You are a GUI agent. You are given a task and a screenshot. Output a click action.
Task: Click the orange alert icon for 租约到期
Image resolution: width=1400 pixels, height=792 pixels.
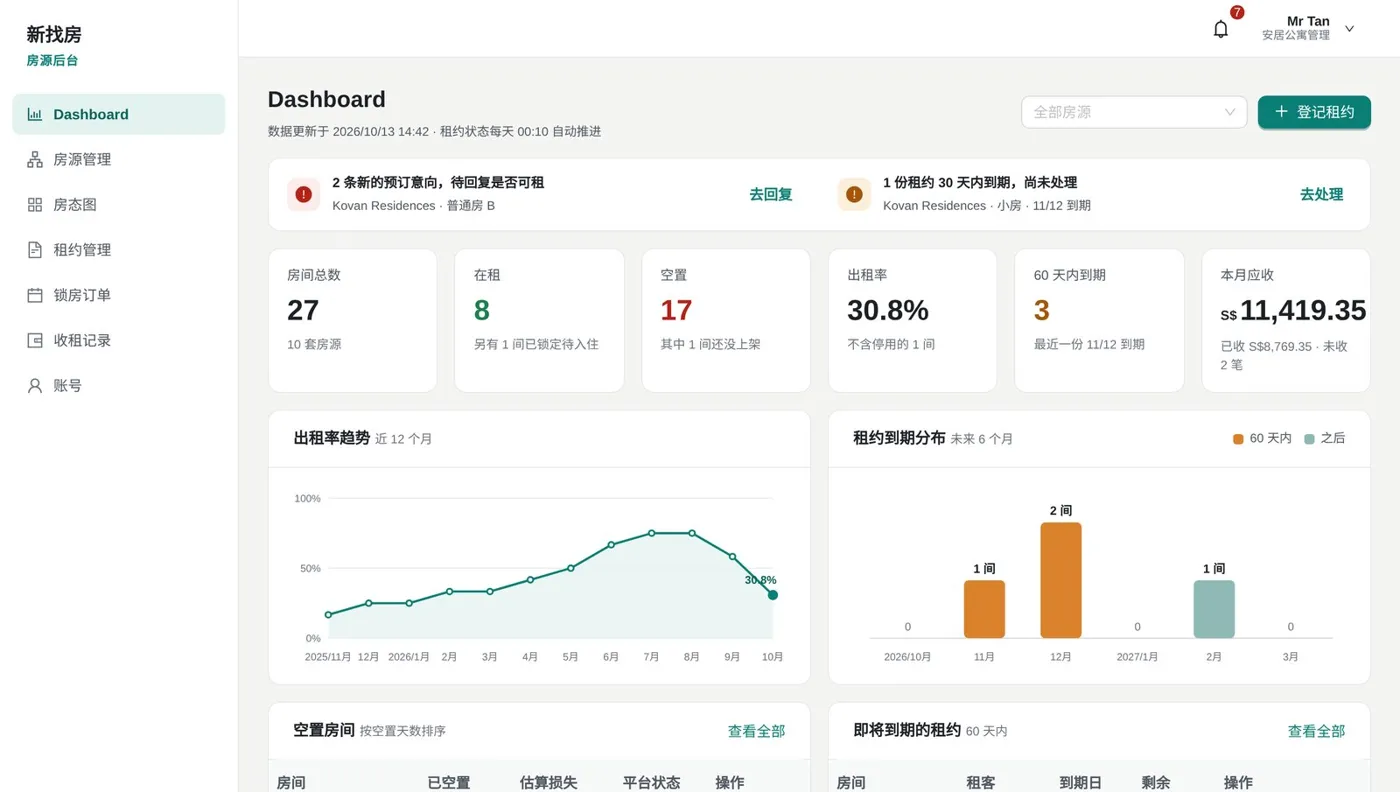coord(854,194)
